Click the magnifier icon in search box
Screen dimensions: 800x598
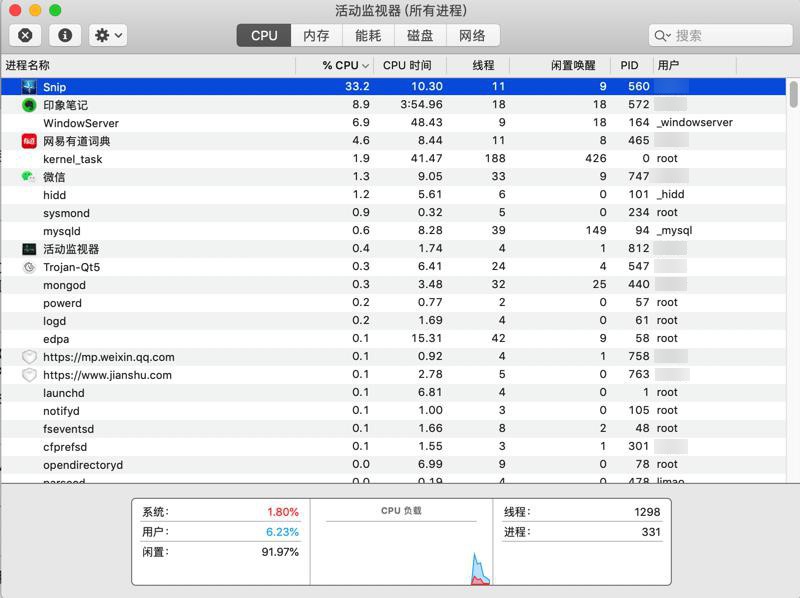(x=662, y=36)
